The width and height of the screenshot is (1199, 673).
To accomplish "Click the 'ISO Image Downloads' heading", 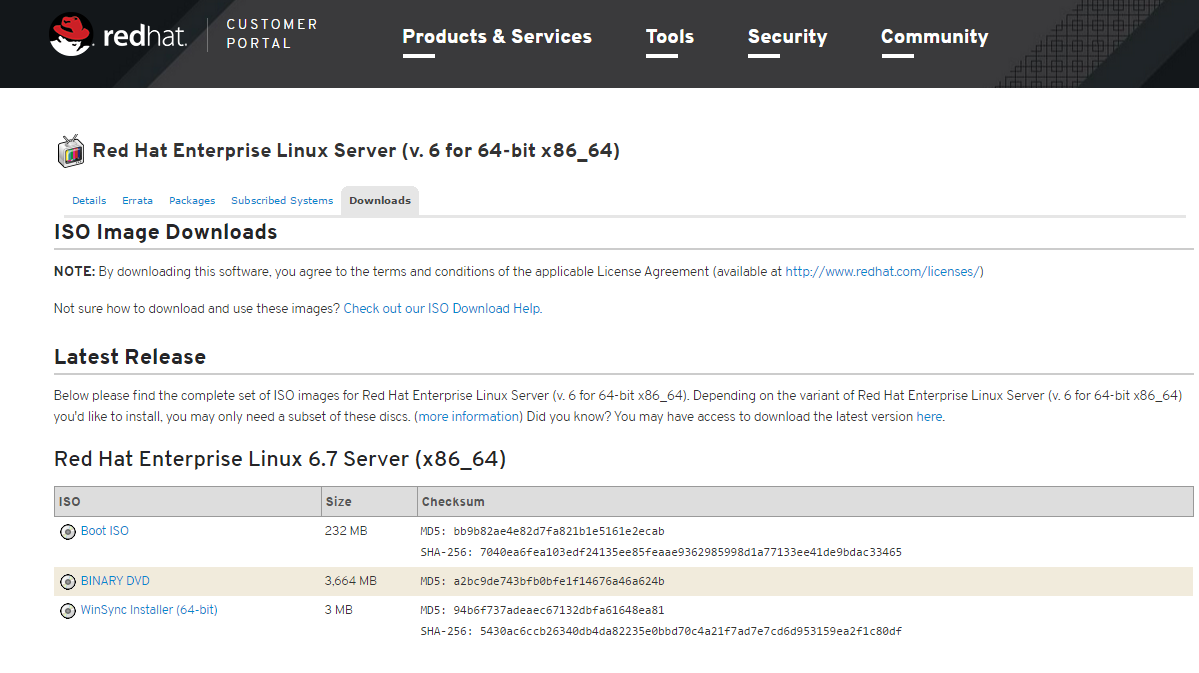I will coord(165,232).
